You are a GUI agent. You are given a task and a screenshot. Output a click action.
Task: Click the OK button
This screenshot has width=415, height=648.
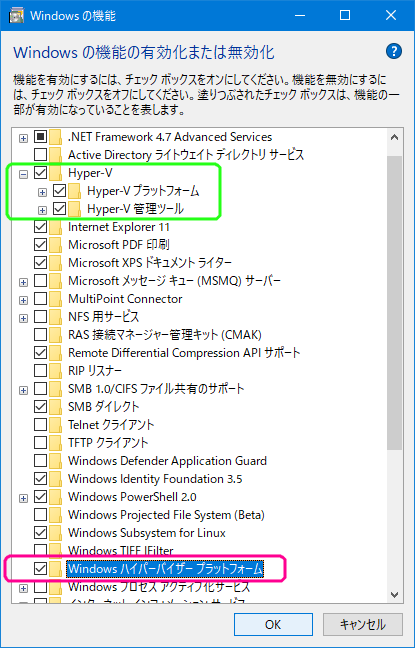273,624
